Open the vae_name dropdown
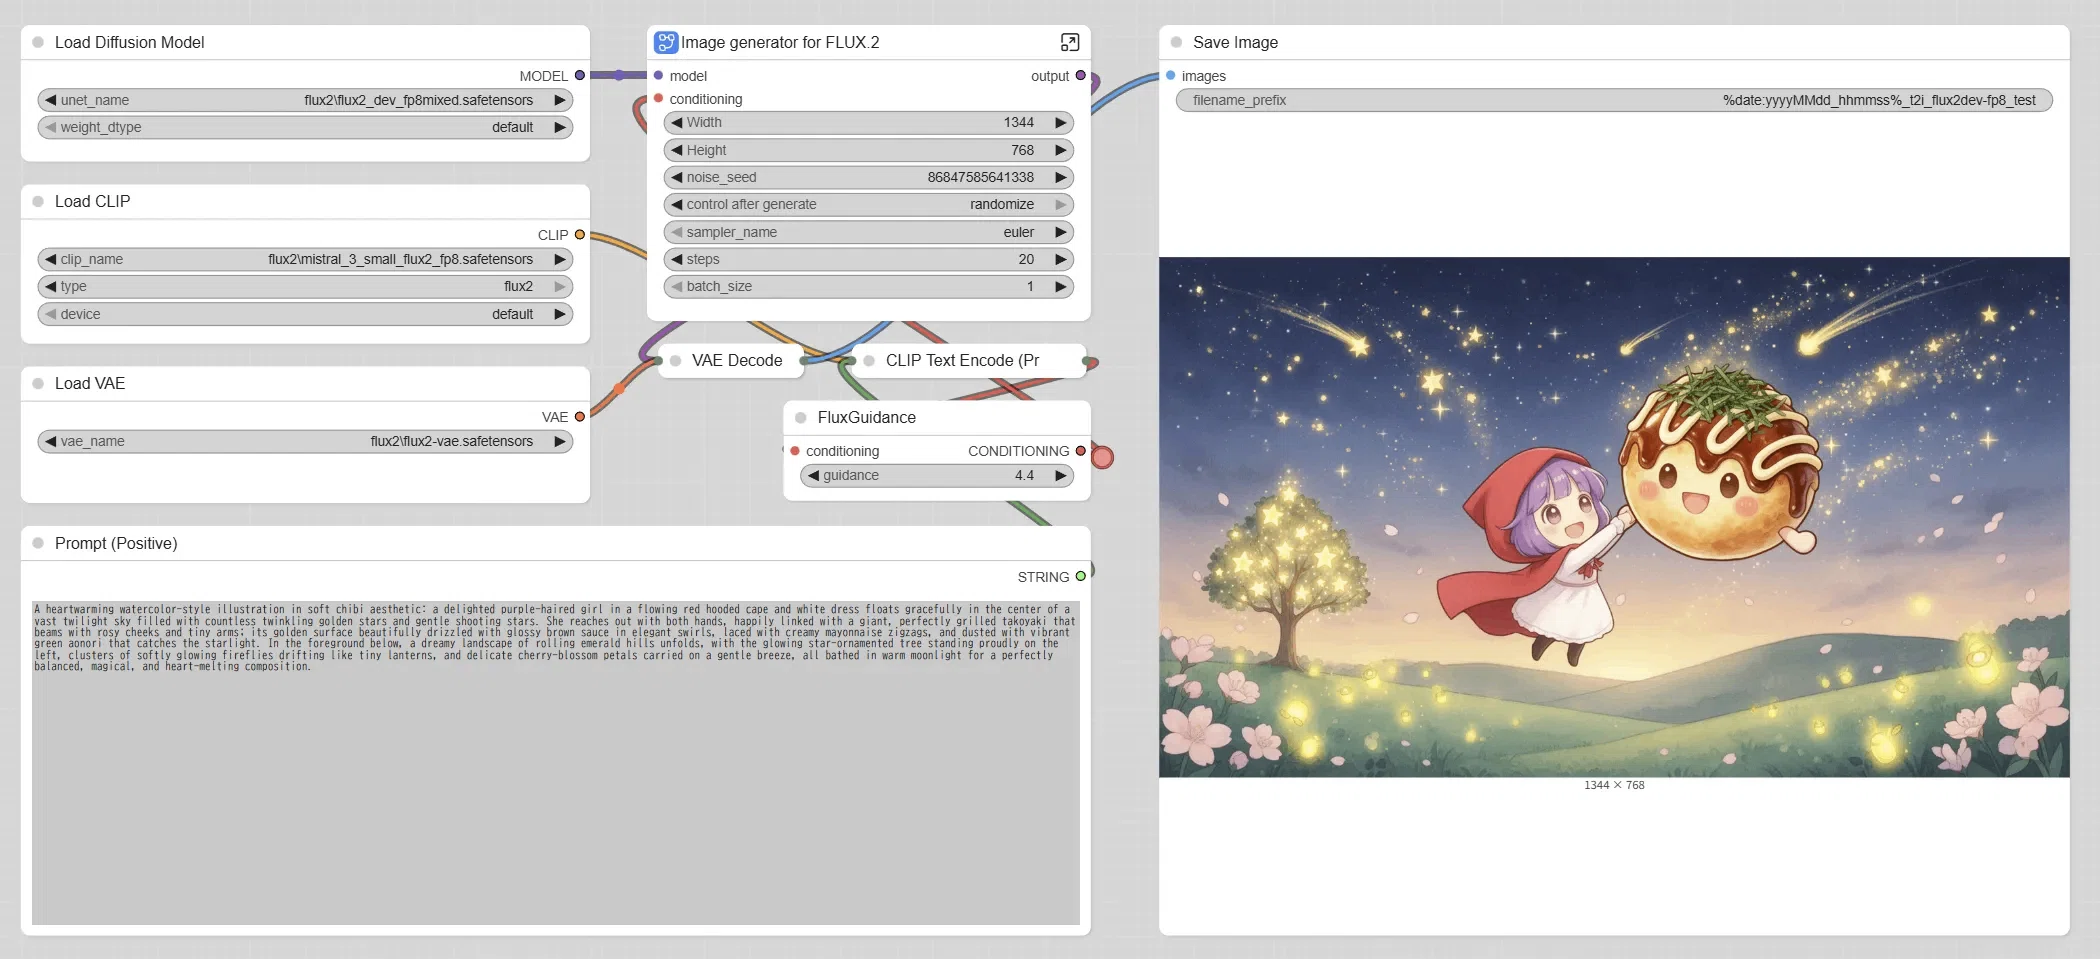 305,441
